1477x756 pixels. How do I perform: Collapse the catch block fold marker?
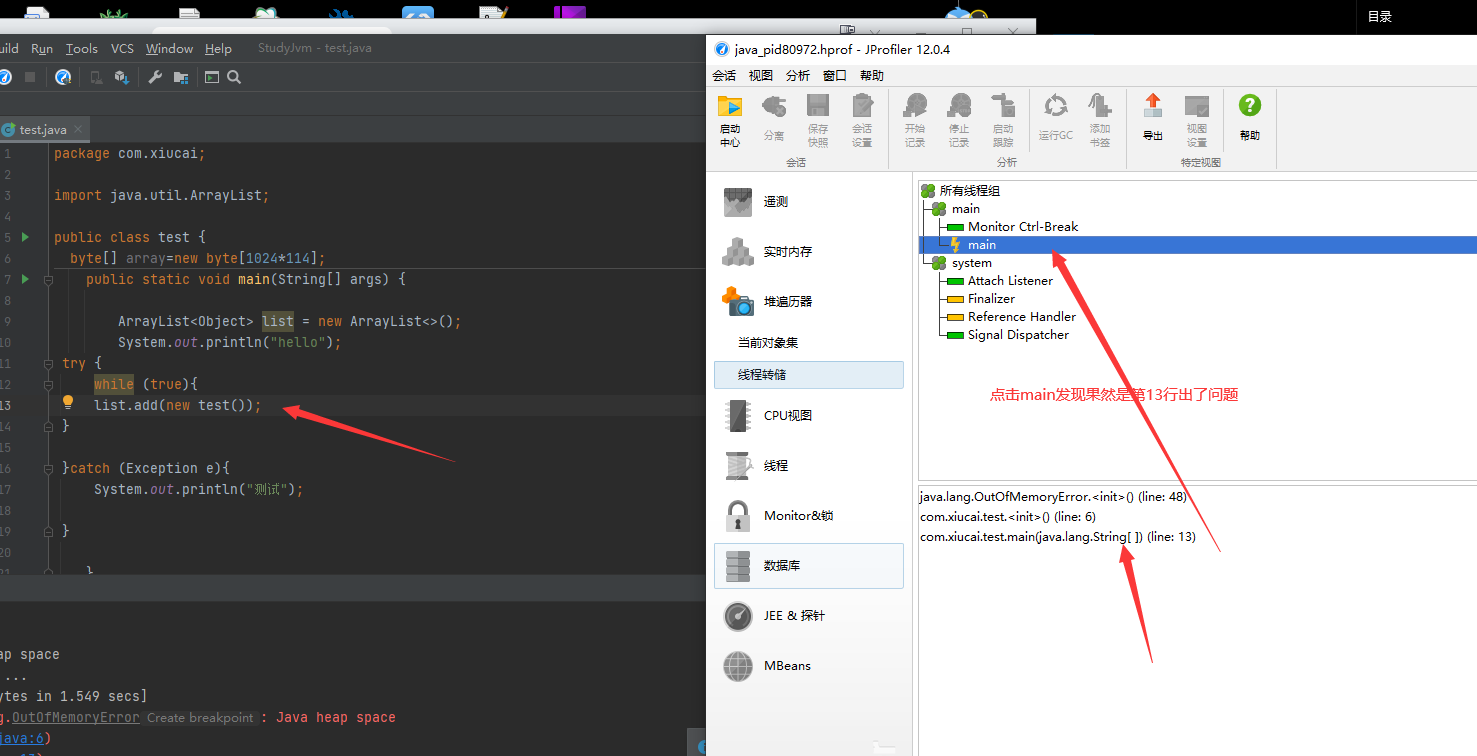(x=48, y=468)
